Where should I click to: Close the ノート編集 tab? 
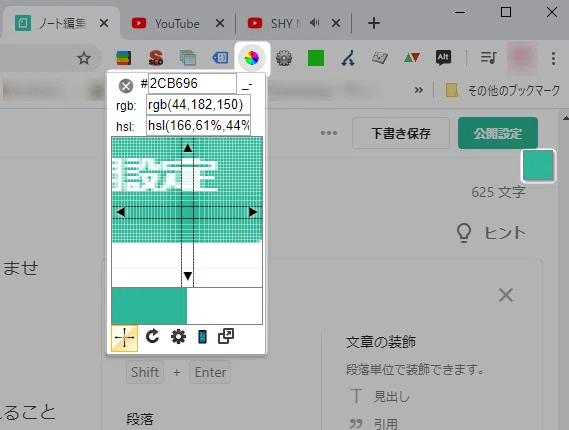(x=104, y=24)
